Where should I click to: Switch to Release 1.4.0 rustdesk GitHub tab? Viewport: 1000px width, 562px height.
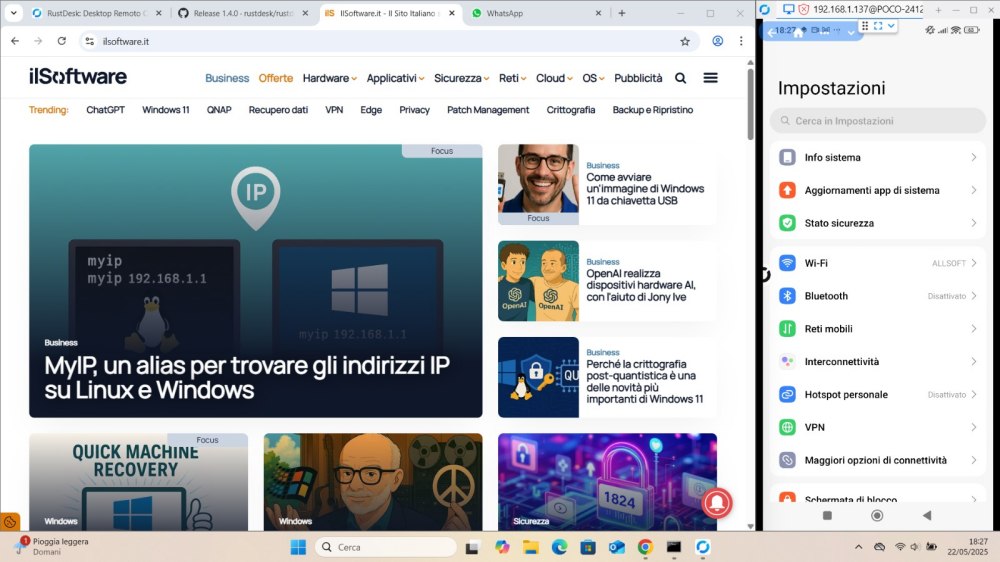(244, 13)
